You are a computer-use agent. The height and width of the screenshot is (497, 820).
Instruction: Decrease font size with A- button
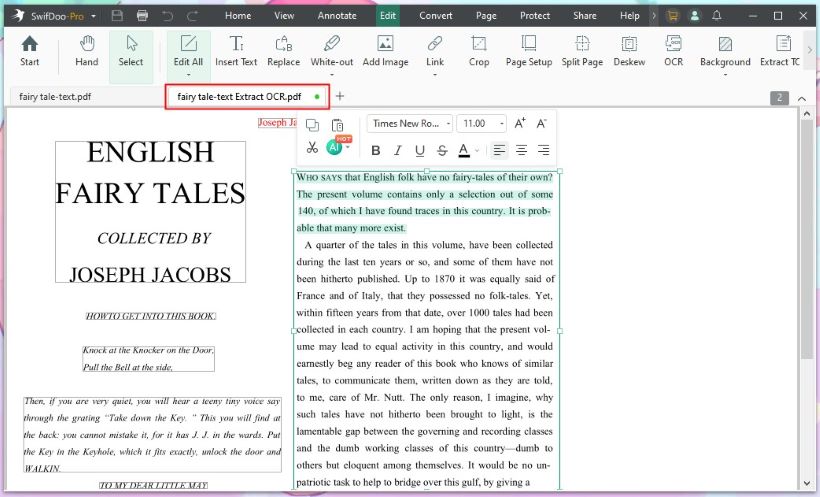pyautogui.click(x=541, y=123)
